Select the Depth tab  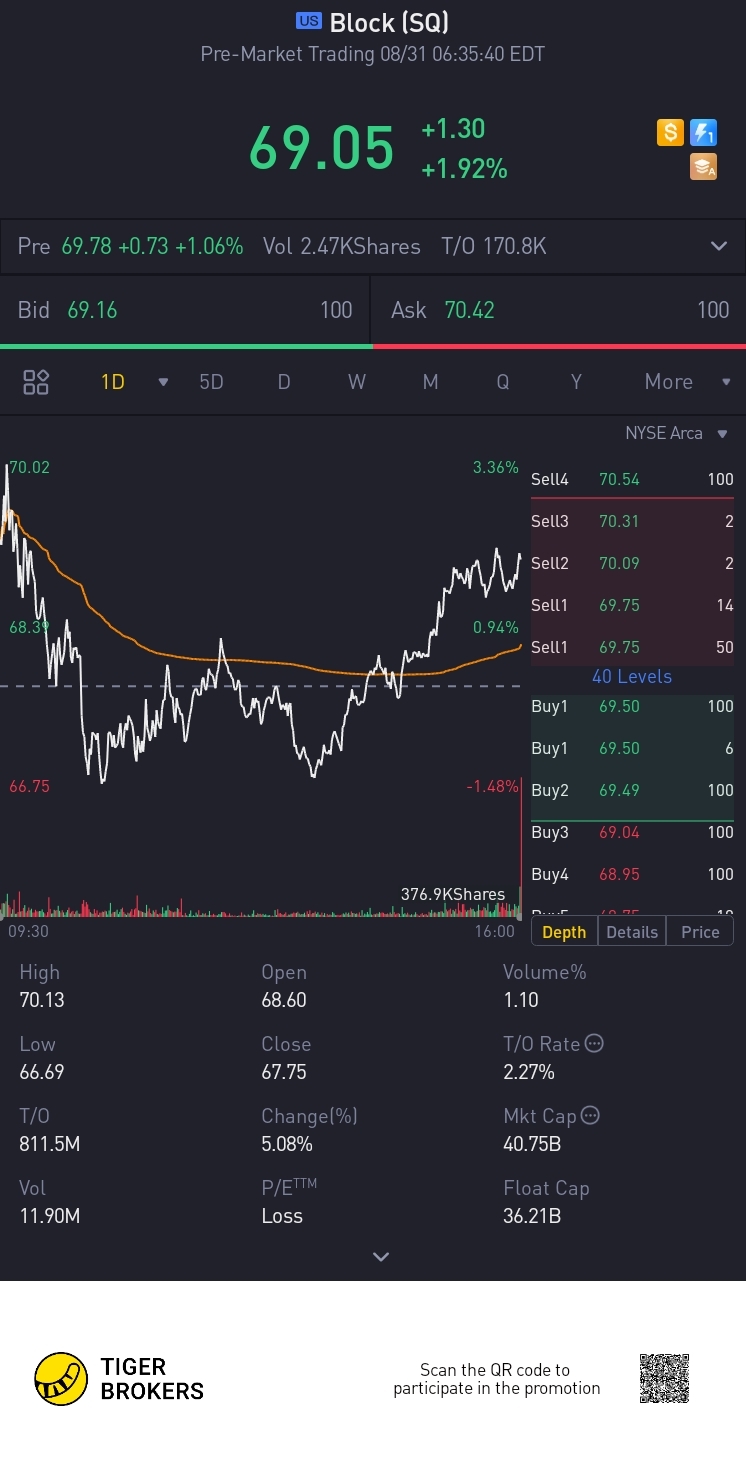(x=564, y=932)
